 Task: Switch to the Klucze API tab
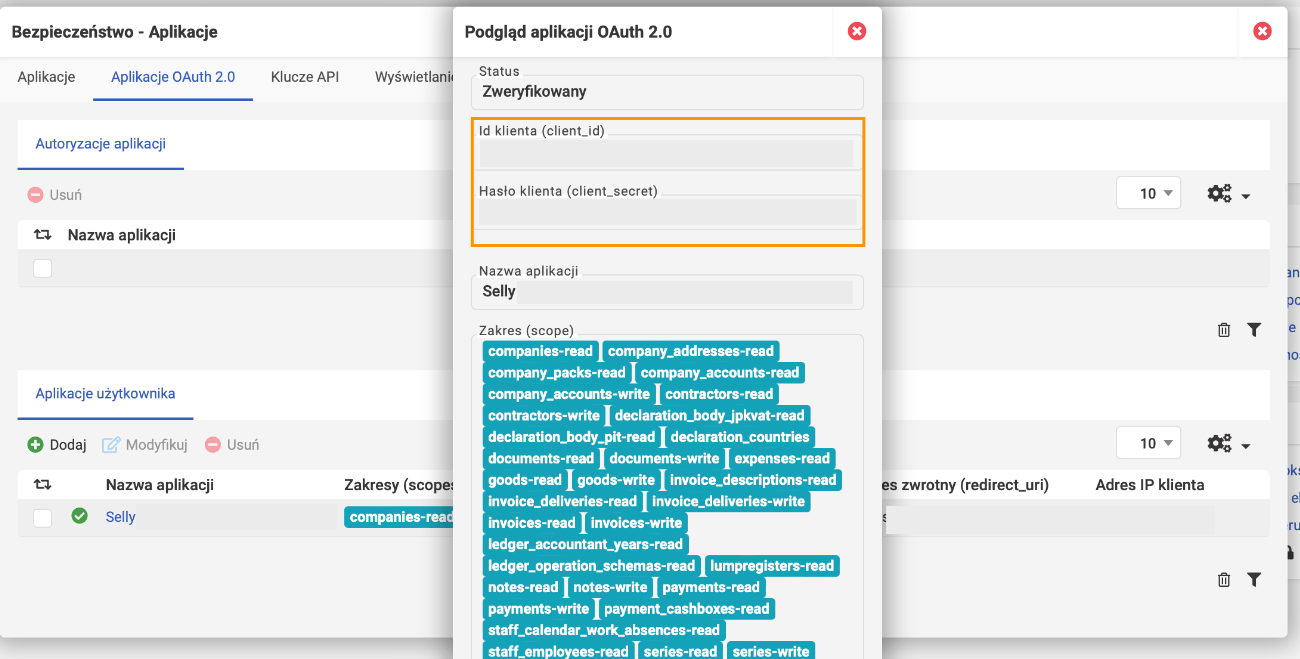point(305,77)
